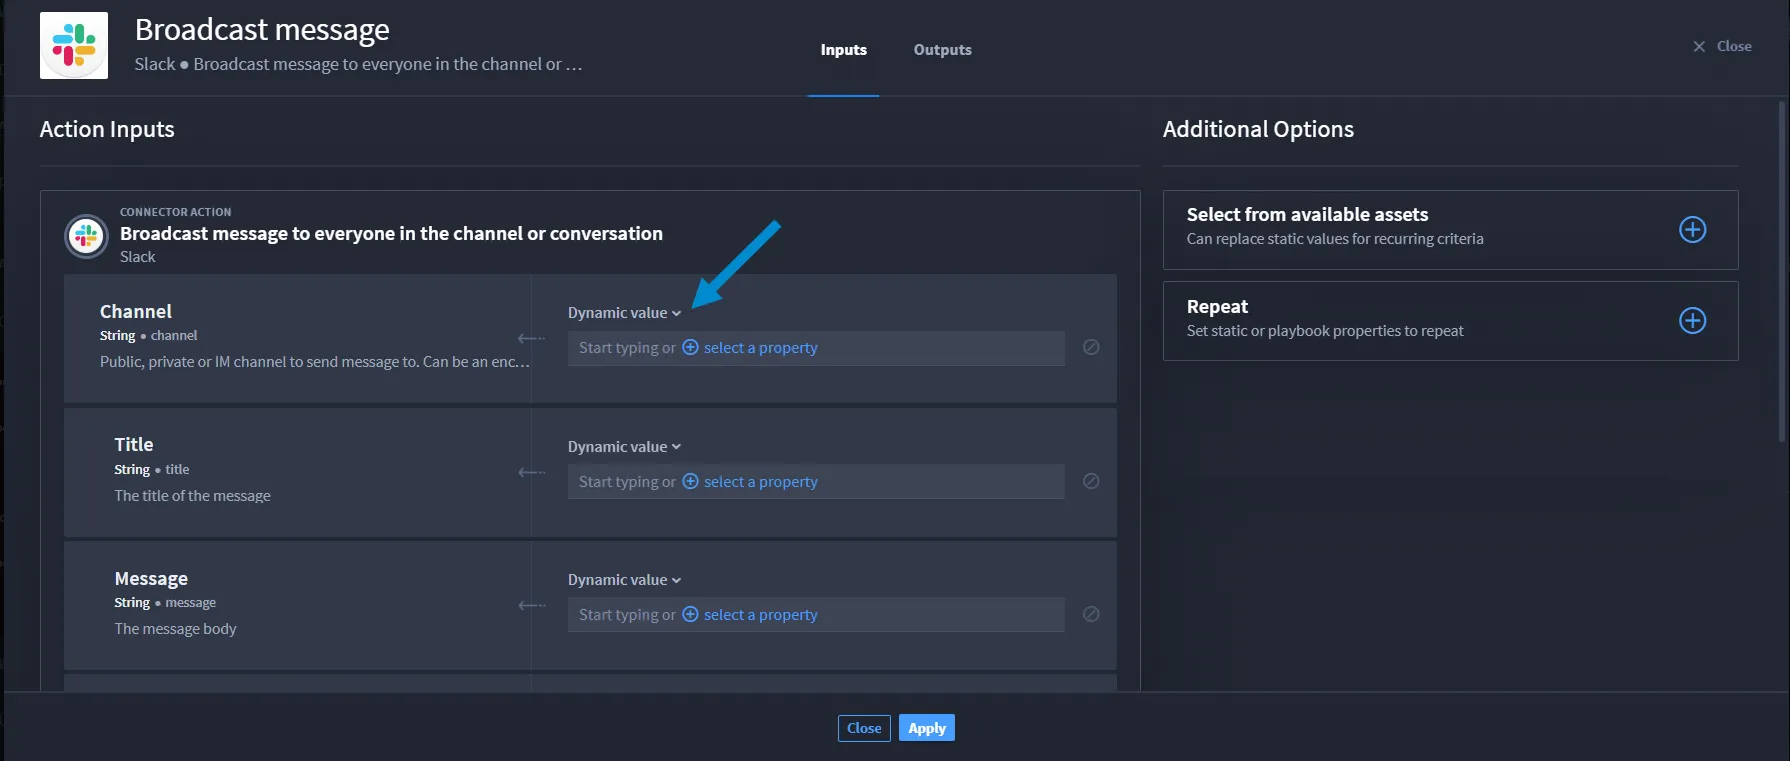Switch to the Inputs tab

pyautogui.click(x=843, y=50)
